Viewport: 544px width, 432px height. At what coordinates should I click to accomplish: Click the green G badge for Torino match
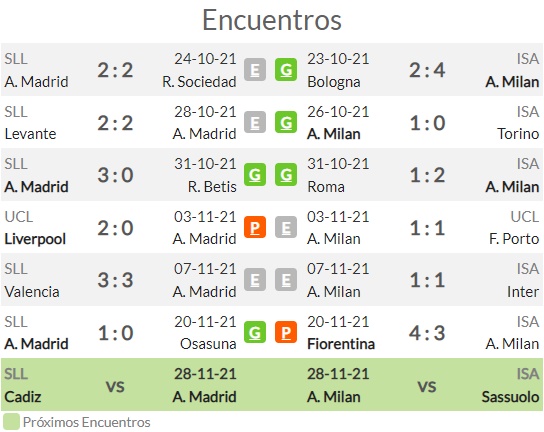286,122
